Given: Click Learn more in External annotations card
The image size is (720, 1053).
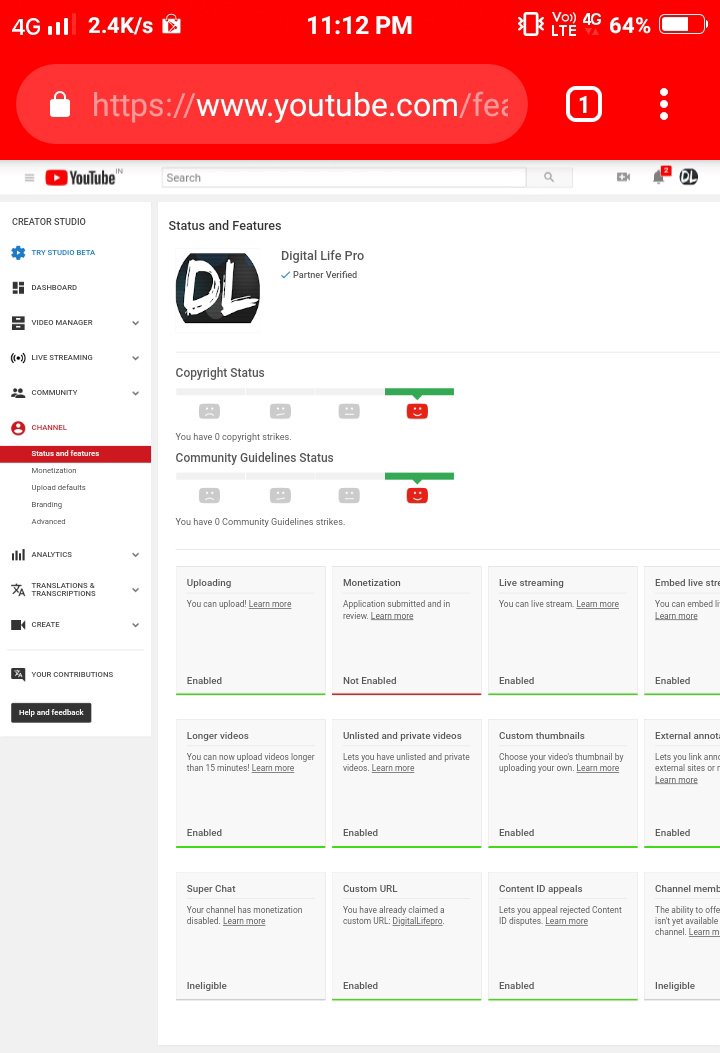Looking at the screenshot, I should point(676,780).
